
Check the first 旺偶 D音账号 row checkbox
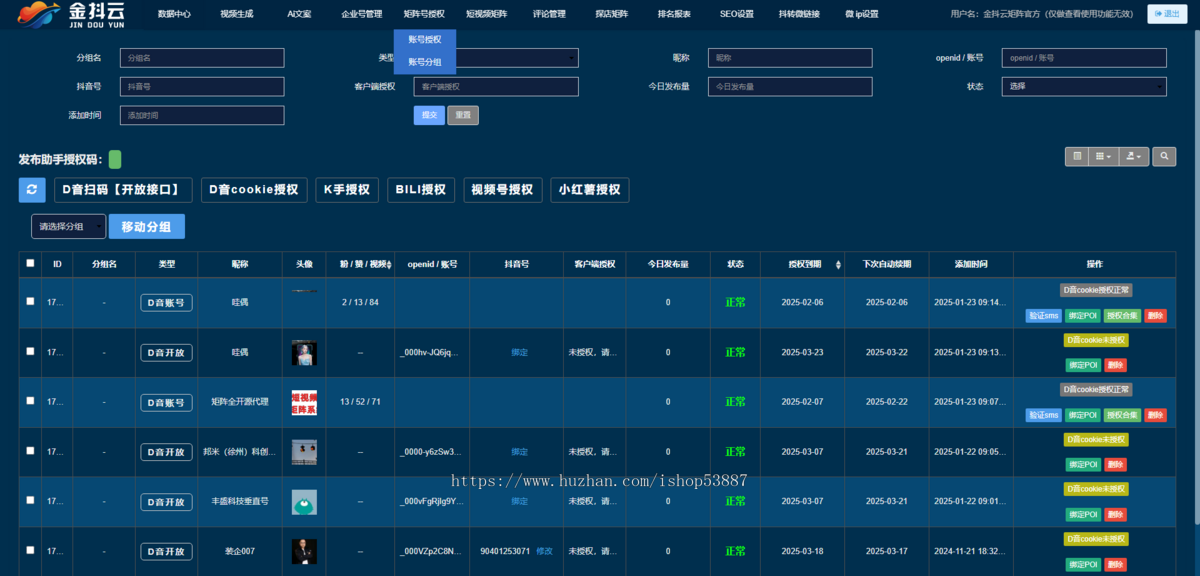click(30, 301)
